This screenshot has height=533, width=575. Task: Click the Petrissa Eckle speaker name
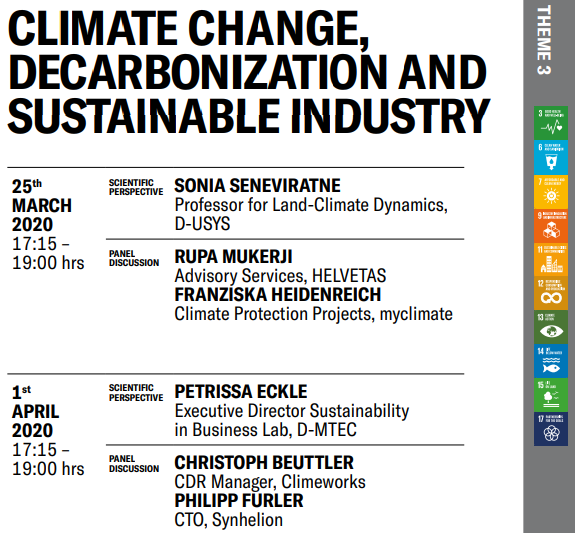[x=241, y=392]
